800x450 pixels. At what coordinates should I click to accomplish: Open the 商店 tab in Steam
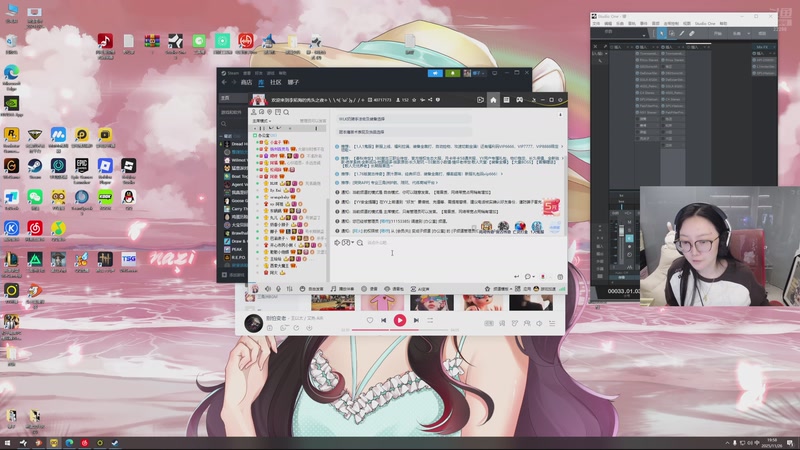click(246, 82)
